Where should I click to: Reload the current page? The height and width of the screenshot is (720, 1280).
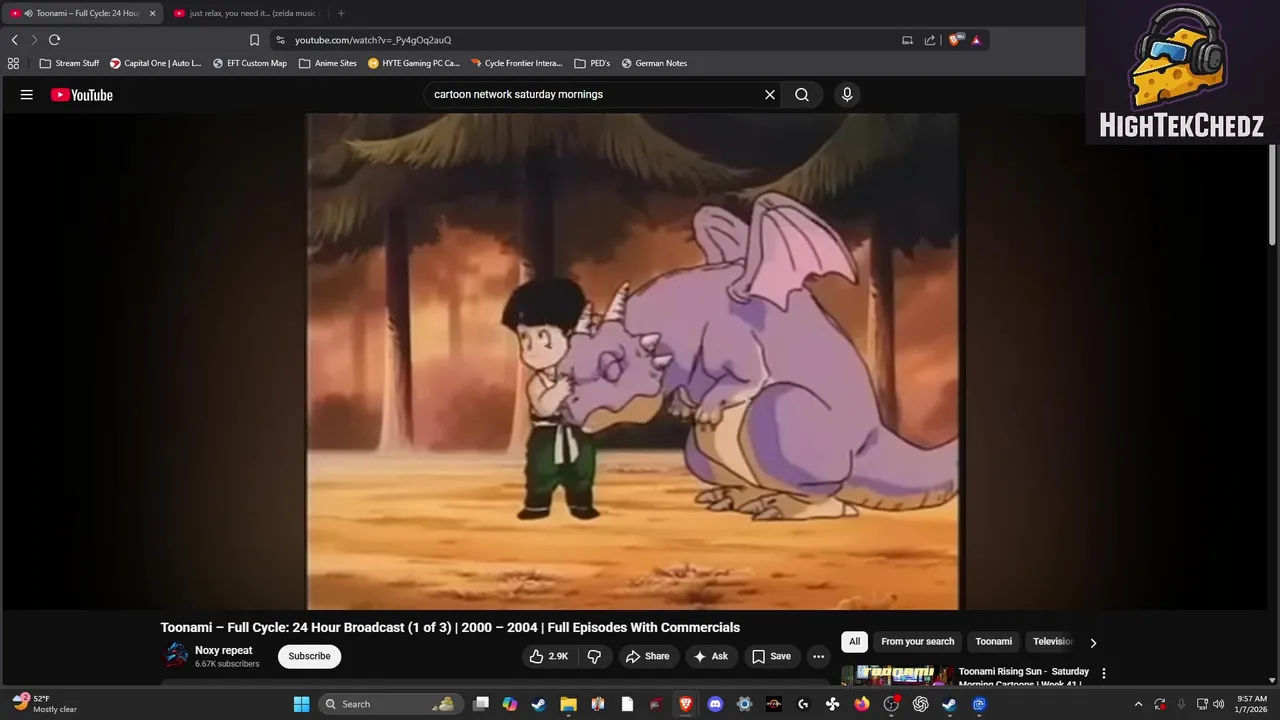pos(54,40)
